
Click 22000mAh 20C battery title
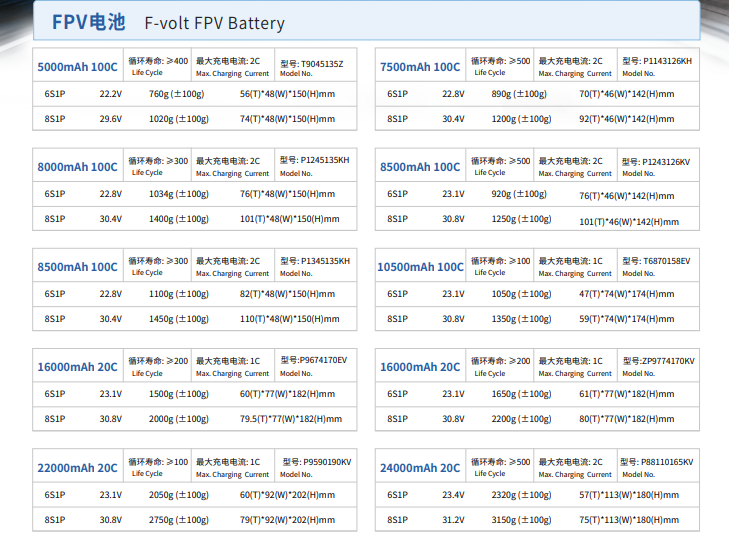[77, 468]
